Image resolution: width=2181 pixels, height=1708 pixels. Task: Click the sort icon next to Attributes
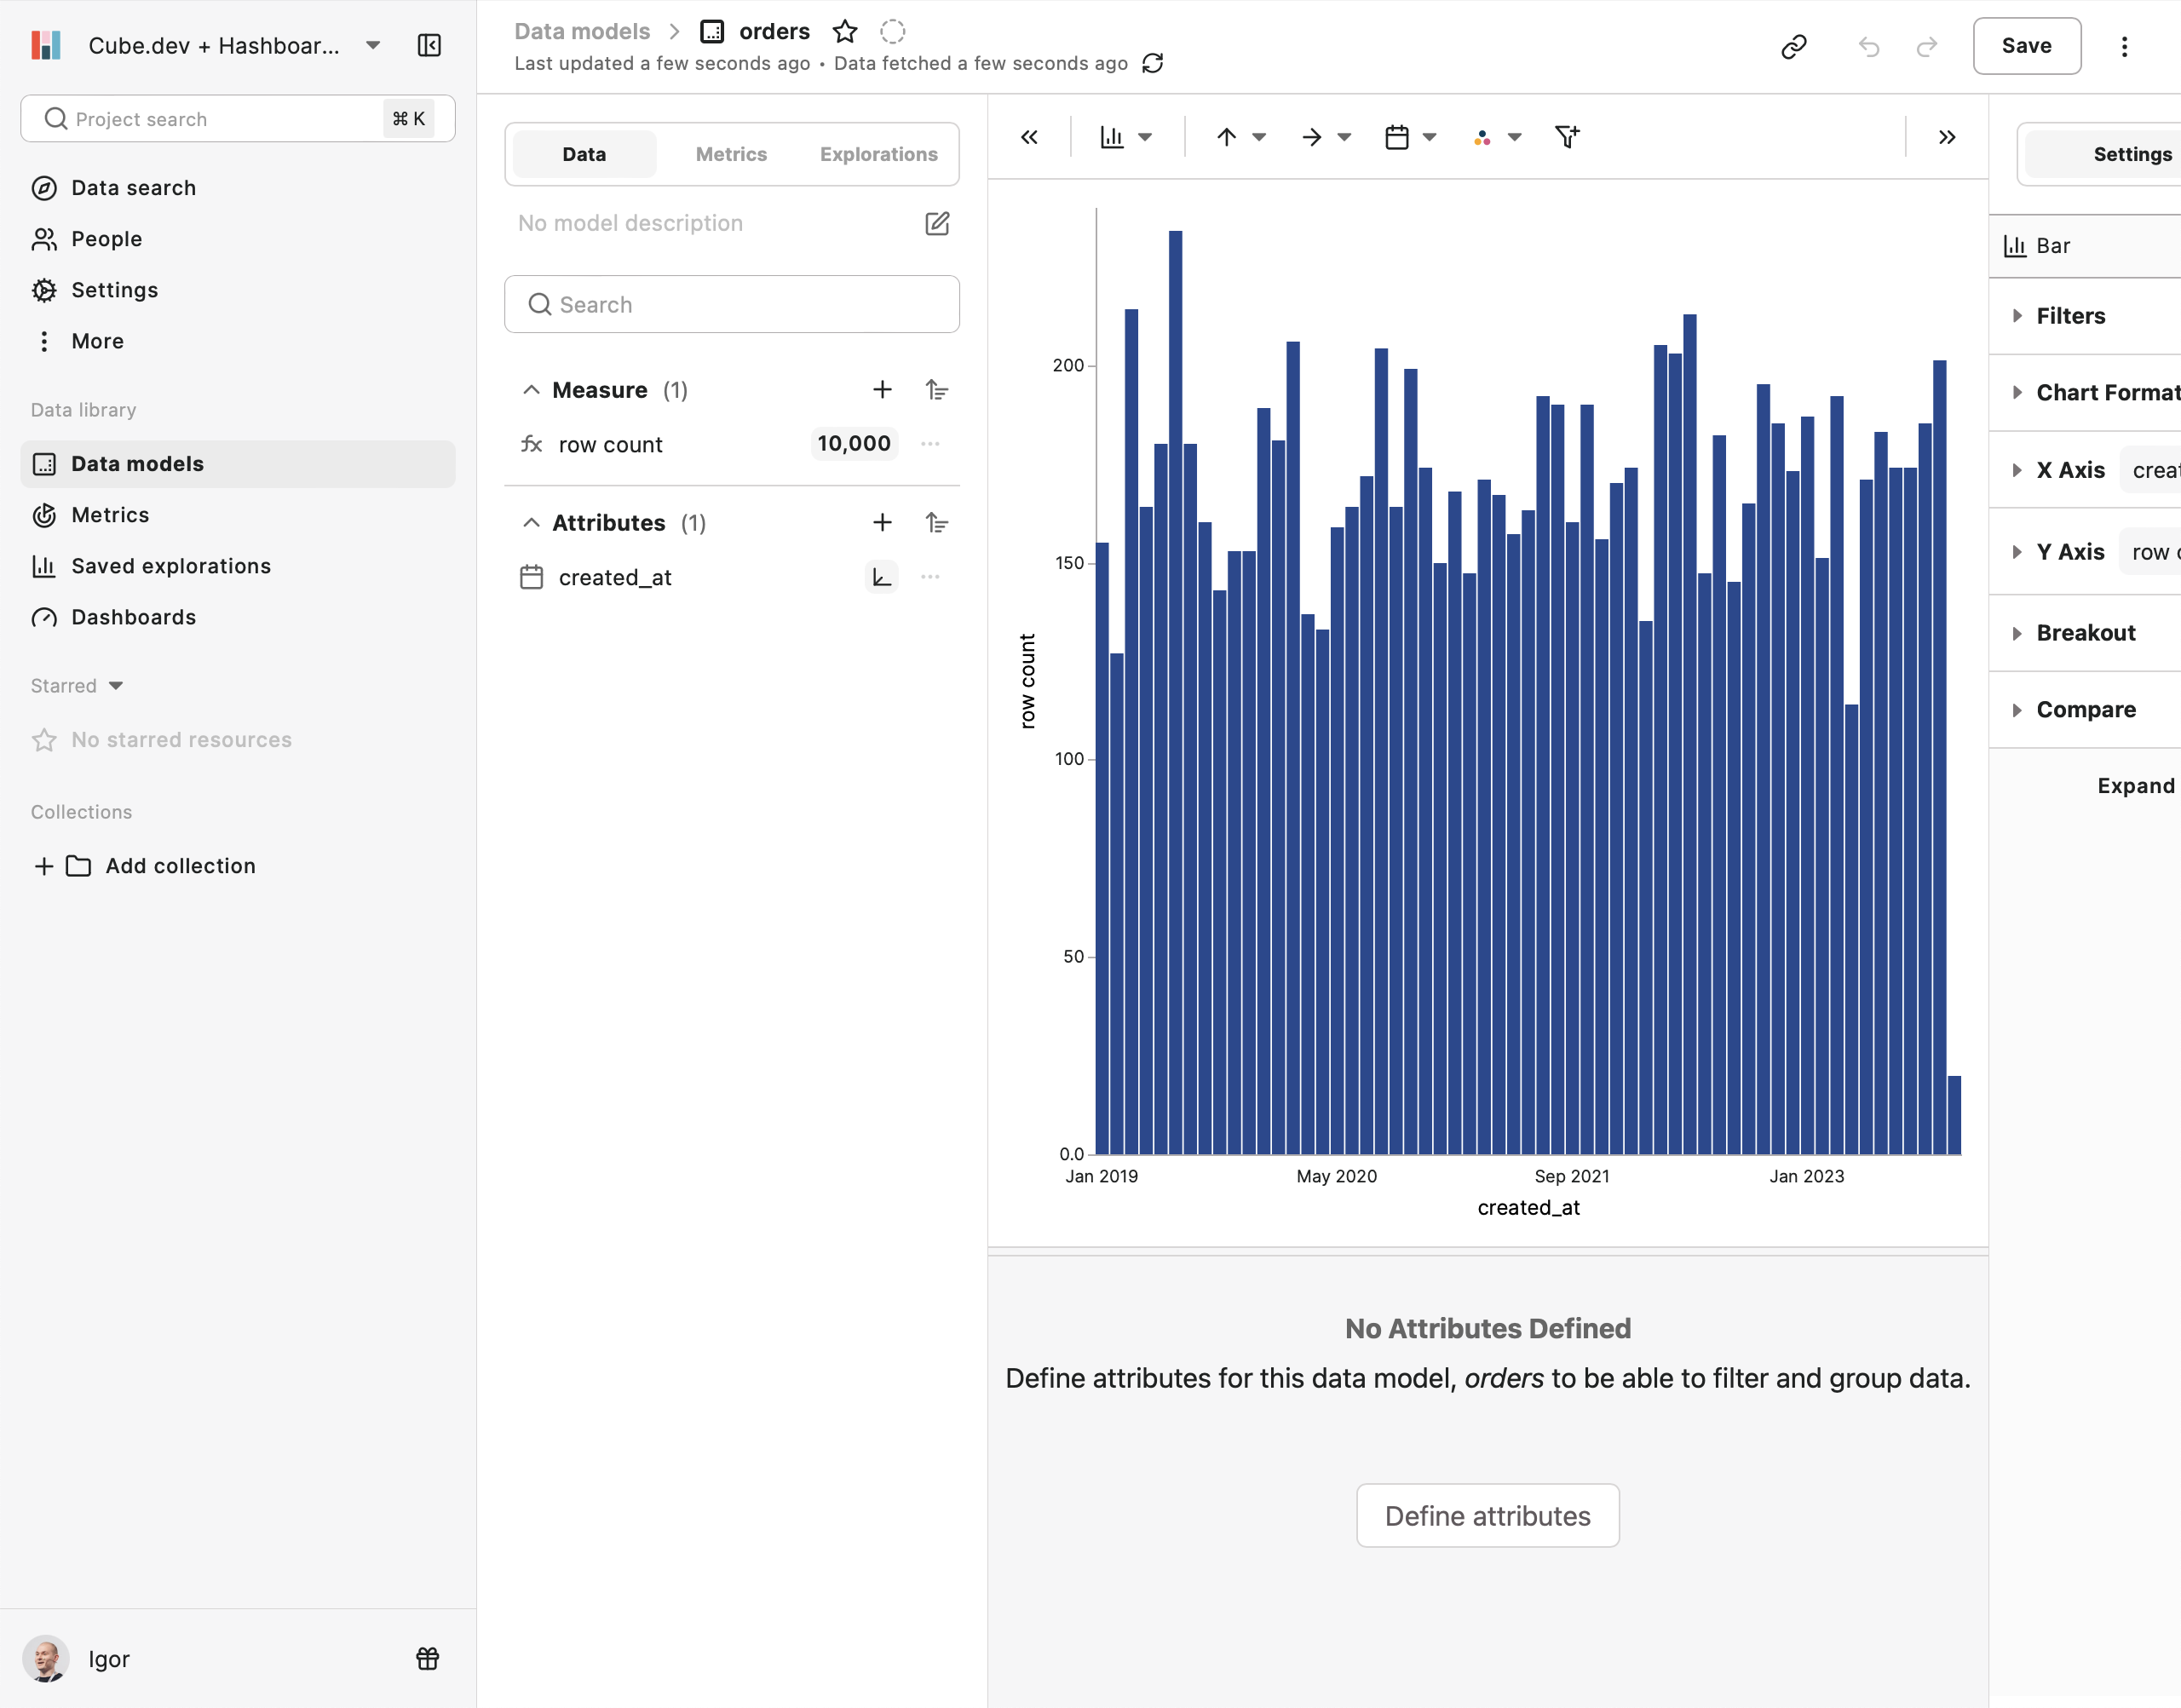(937, 523)
